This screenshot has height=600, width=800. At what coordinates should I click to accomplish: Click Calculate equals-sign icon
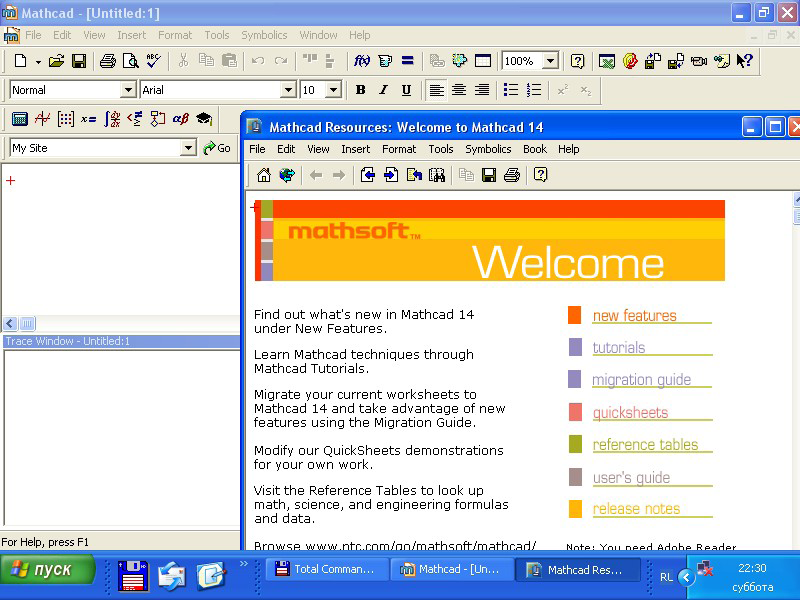click(x=407, y=61)
